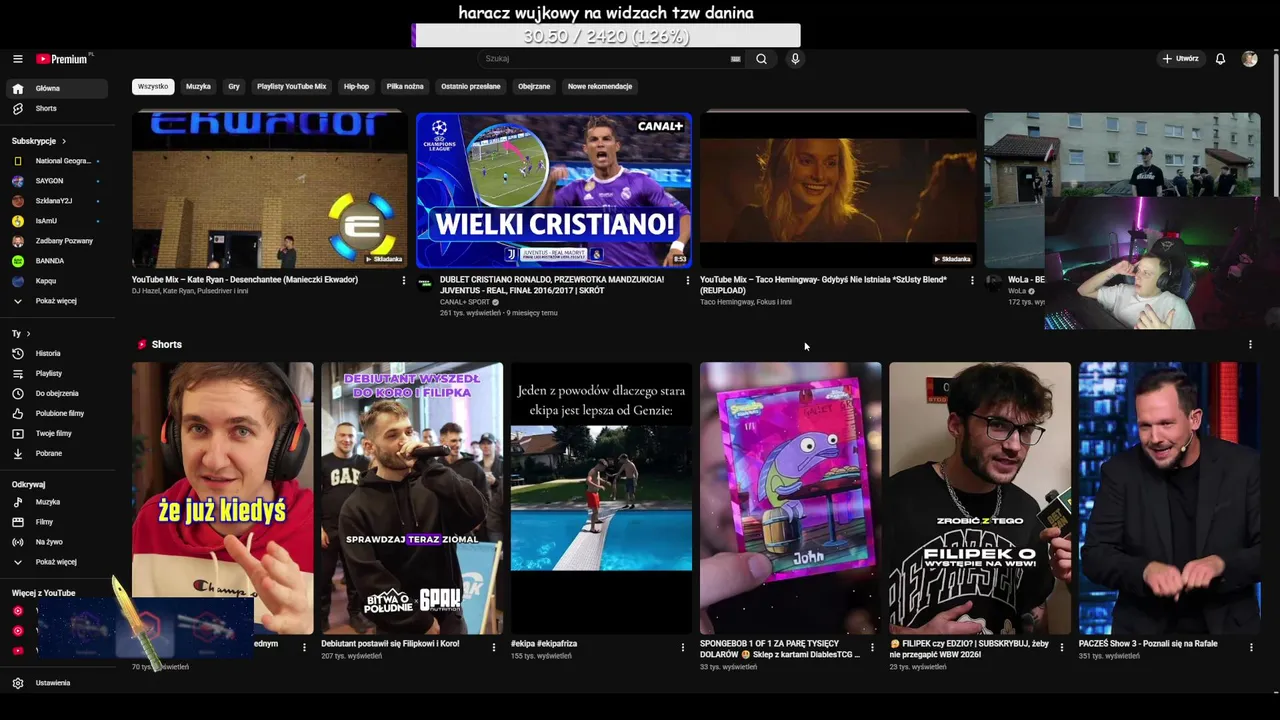Select the Muzyka filter chip
Screen dimensions: 1280x720
(x=198, y=86)
